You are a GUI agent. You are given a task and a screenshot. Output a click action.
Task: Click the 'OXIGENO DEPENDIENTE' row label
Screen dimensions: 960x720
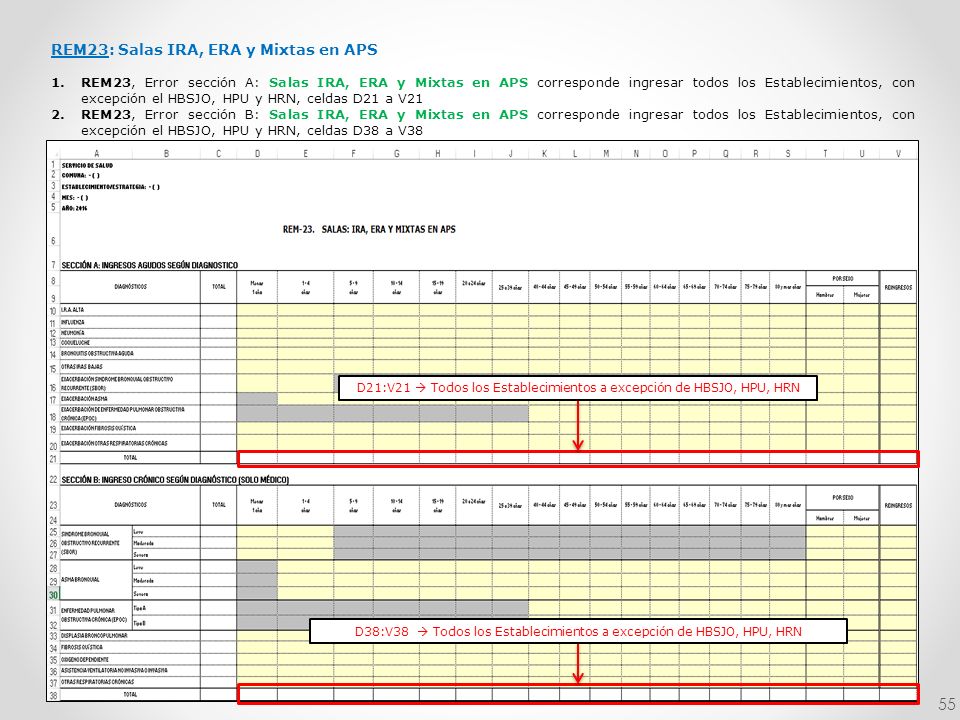click(84, 659)
